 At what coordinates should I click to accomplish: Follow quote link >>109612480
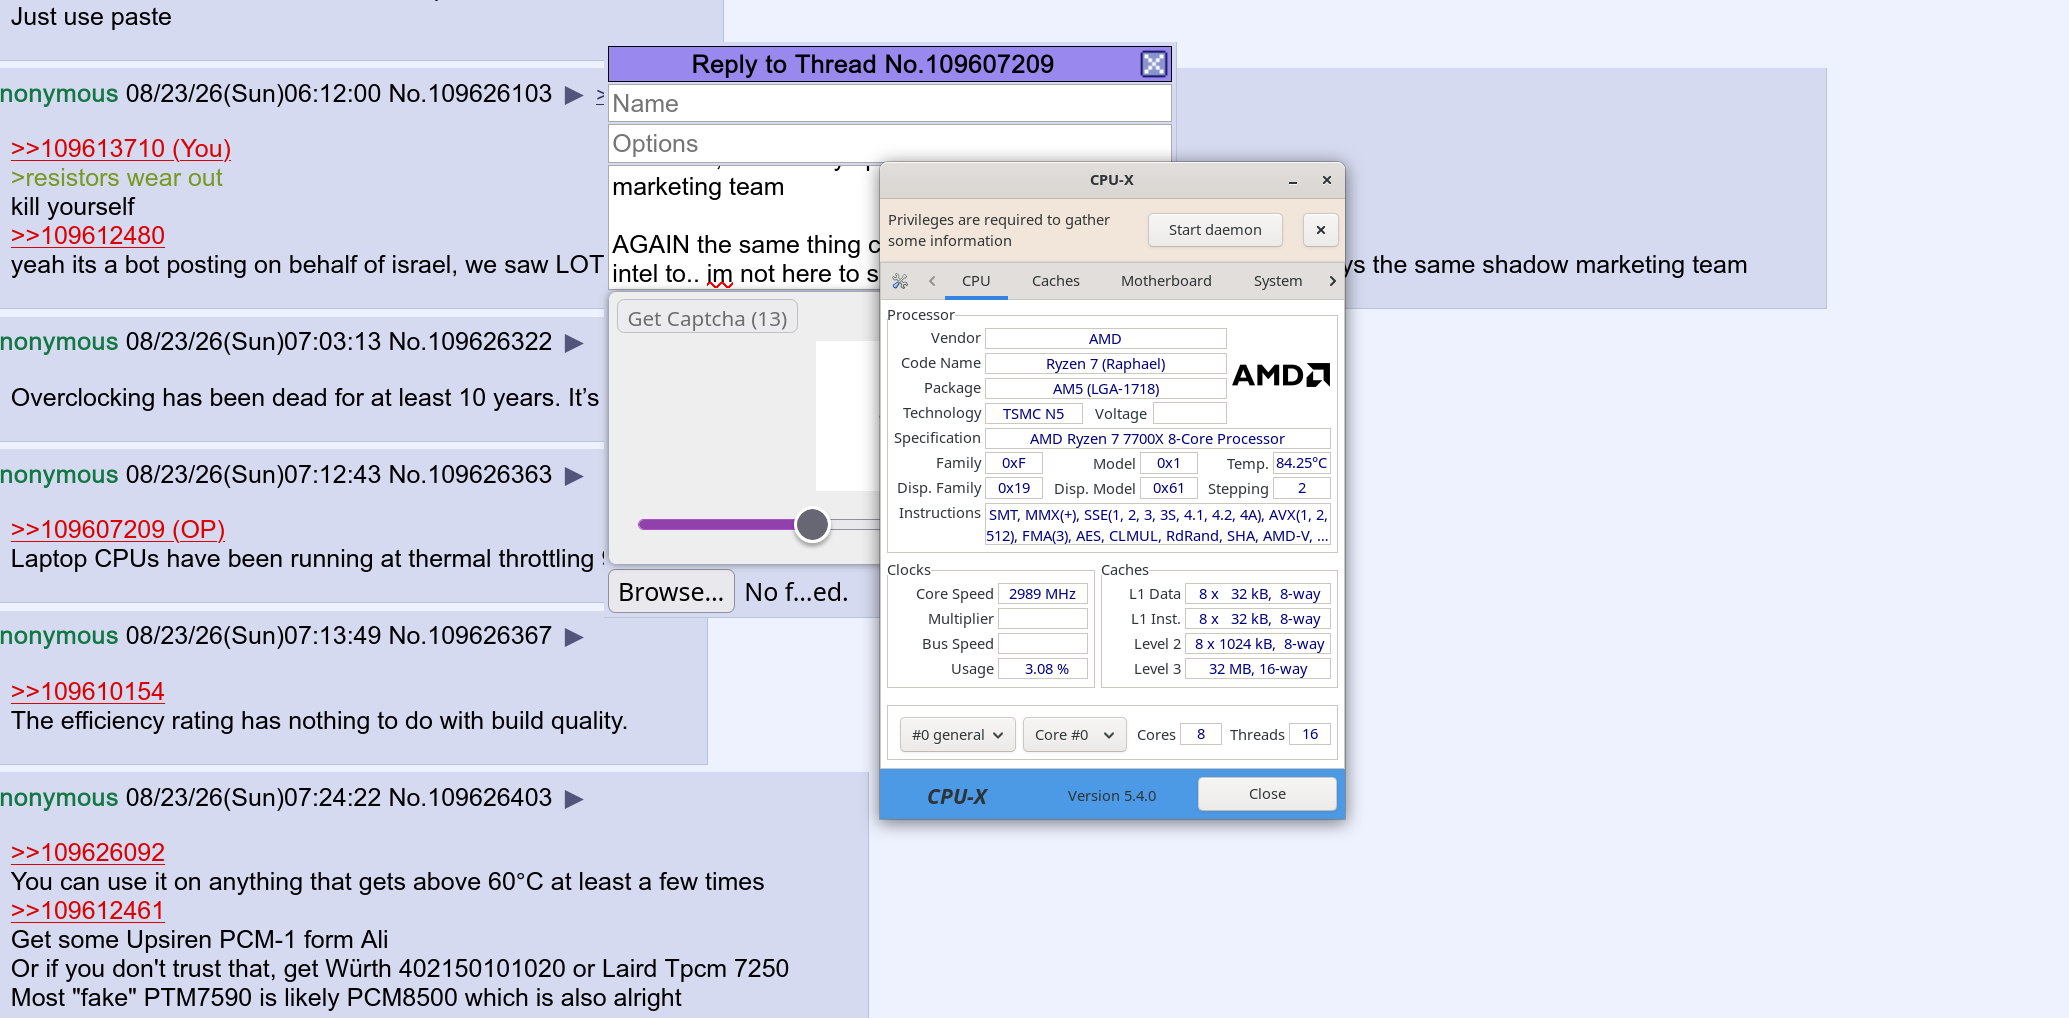coord(88,236)
